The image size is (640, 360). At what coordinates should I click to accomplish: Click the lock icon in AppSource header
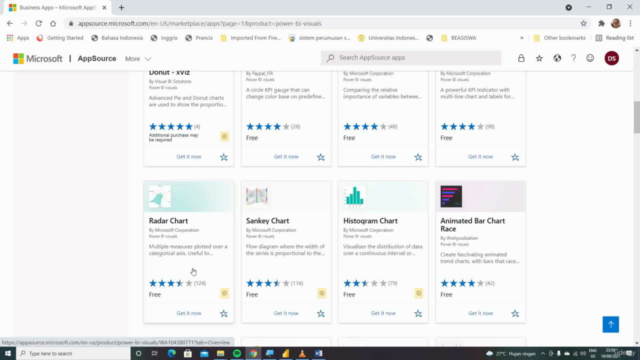521,58
